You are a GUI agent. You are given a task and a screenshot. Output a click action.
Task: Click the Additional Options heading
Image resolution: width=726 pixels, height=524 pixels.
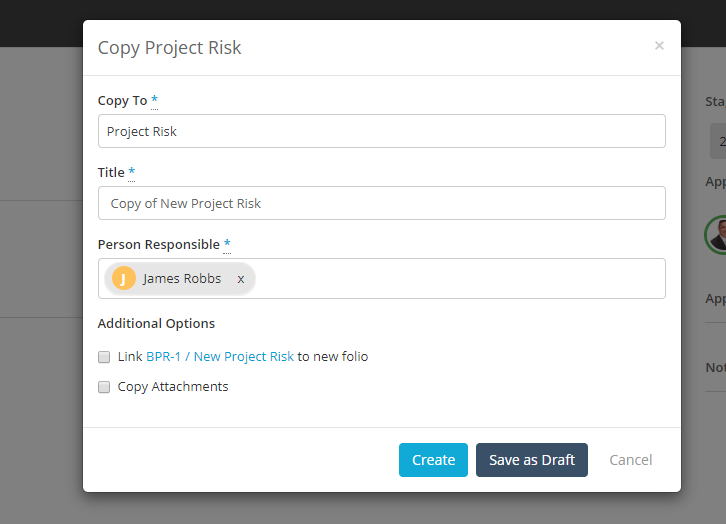(156, 323)
